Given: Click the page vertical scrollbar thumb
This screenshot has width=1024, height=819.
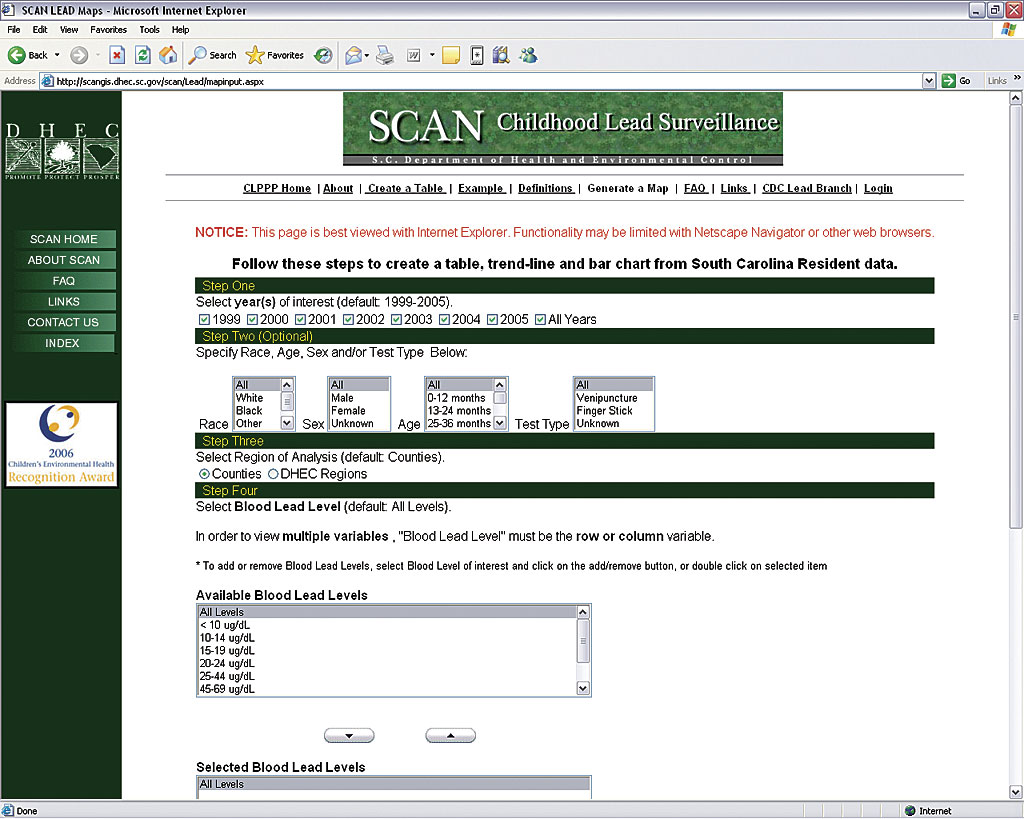Looking at the screenshot, I should (x=1016, y=318).
